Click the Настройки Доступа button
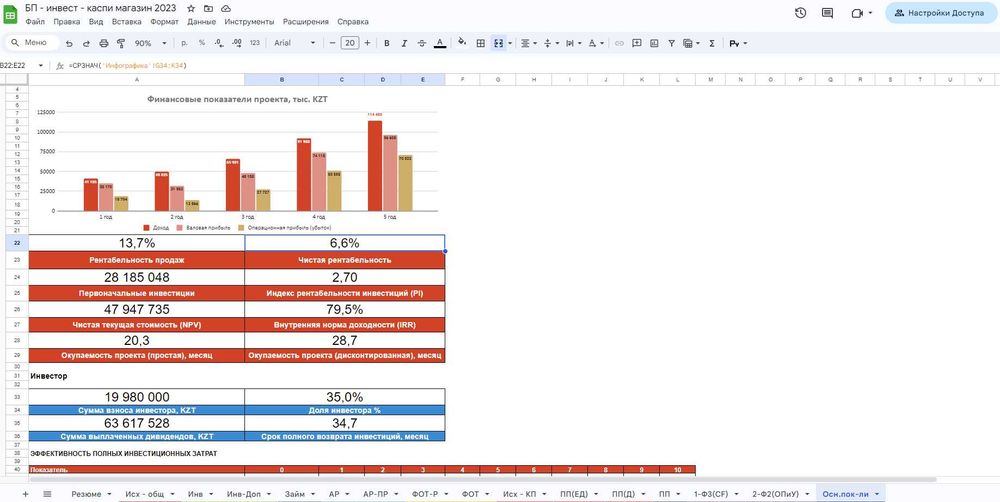 coord(939,13)
